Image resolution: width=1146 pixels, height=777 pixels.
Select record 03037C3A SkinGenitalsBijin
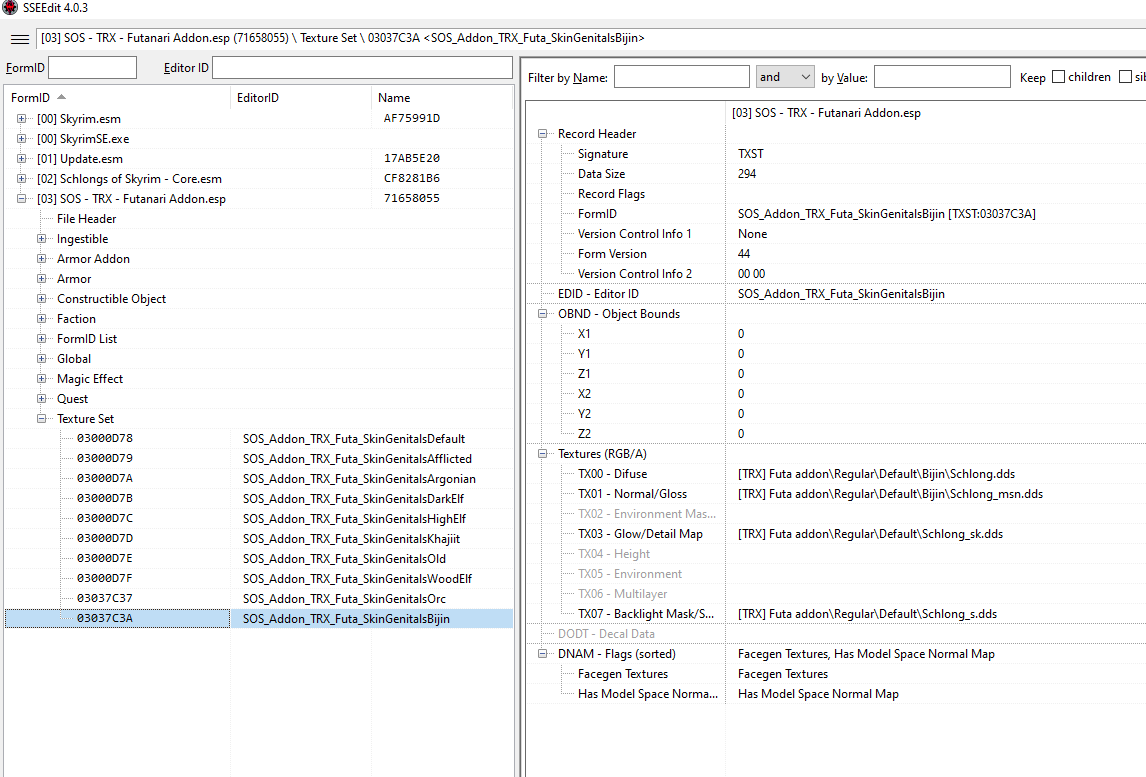point(259,618)
